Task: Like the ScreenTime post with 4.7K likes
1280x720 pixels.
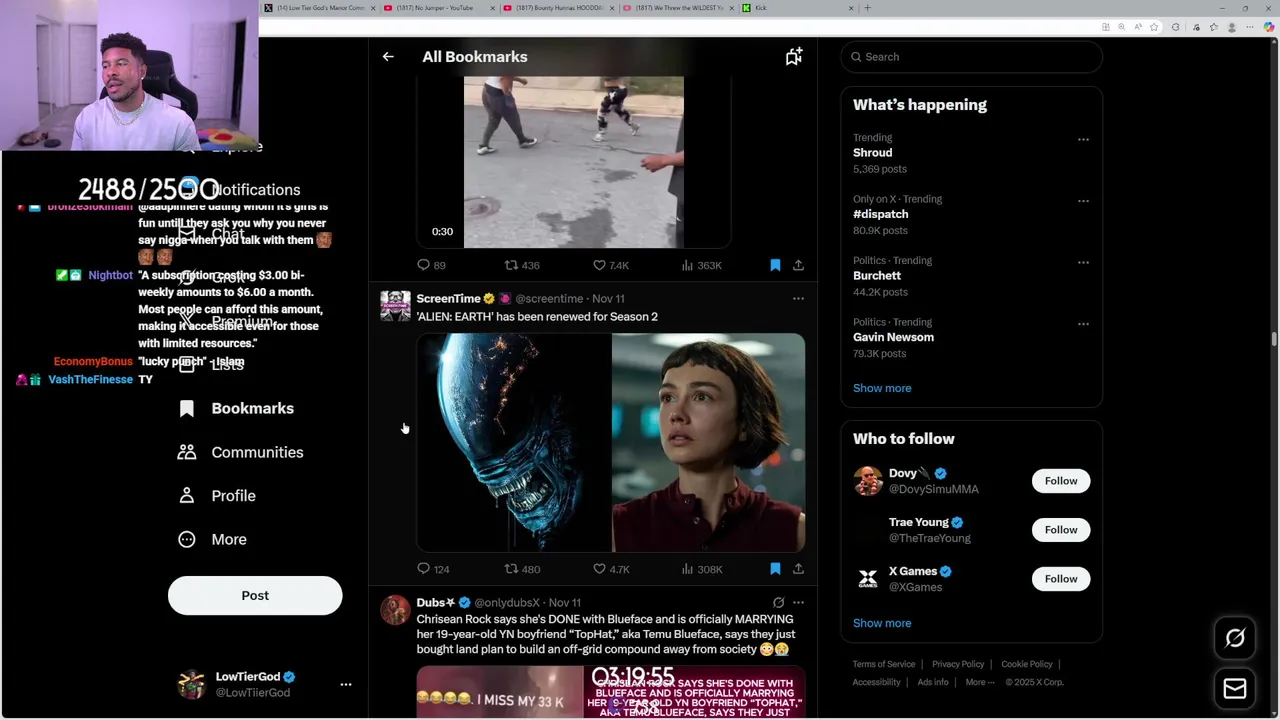Action: point(611,569)
